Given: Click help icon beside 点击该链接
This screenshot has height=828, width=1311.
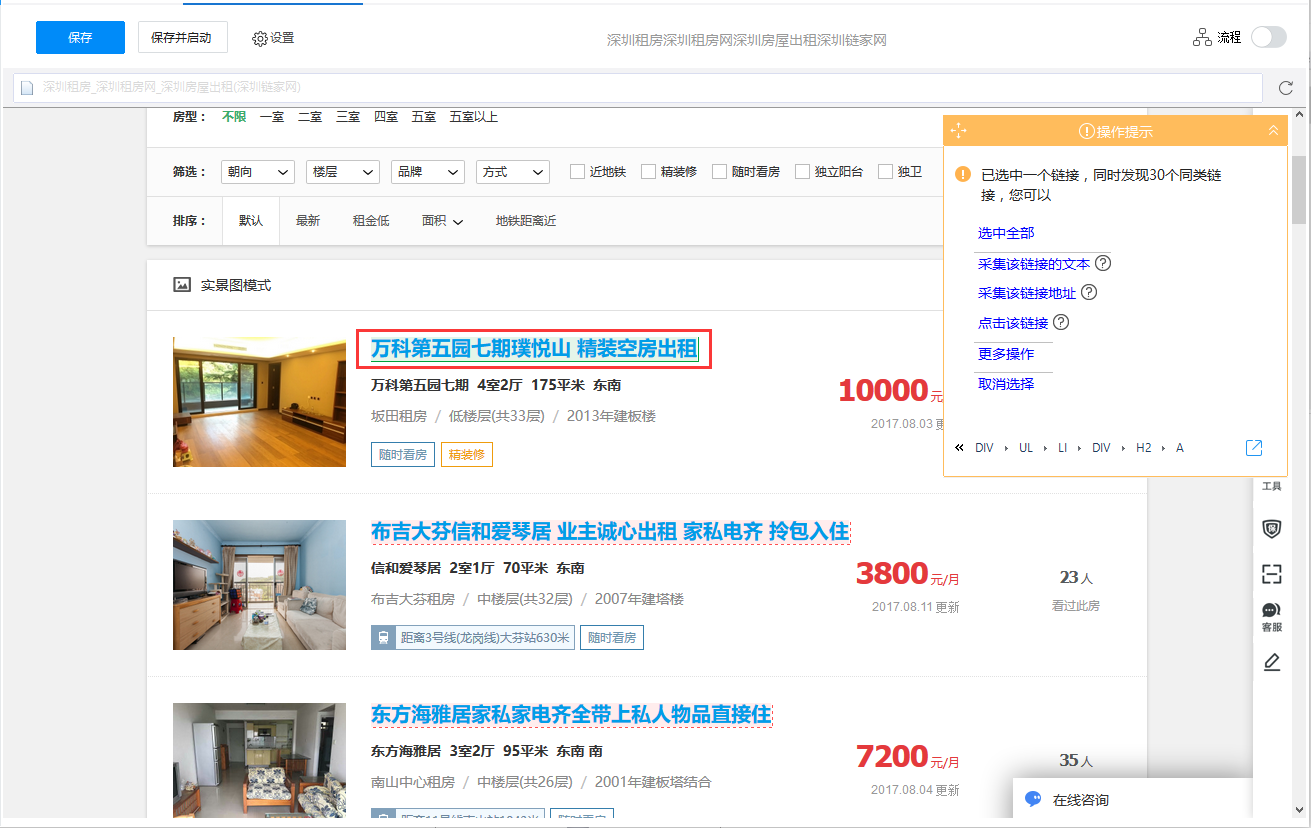Looking at the screenshot, I should pyautogui.click(x=1062, y=323).
